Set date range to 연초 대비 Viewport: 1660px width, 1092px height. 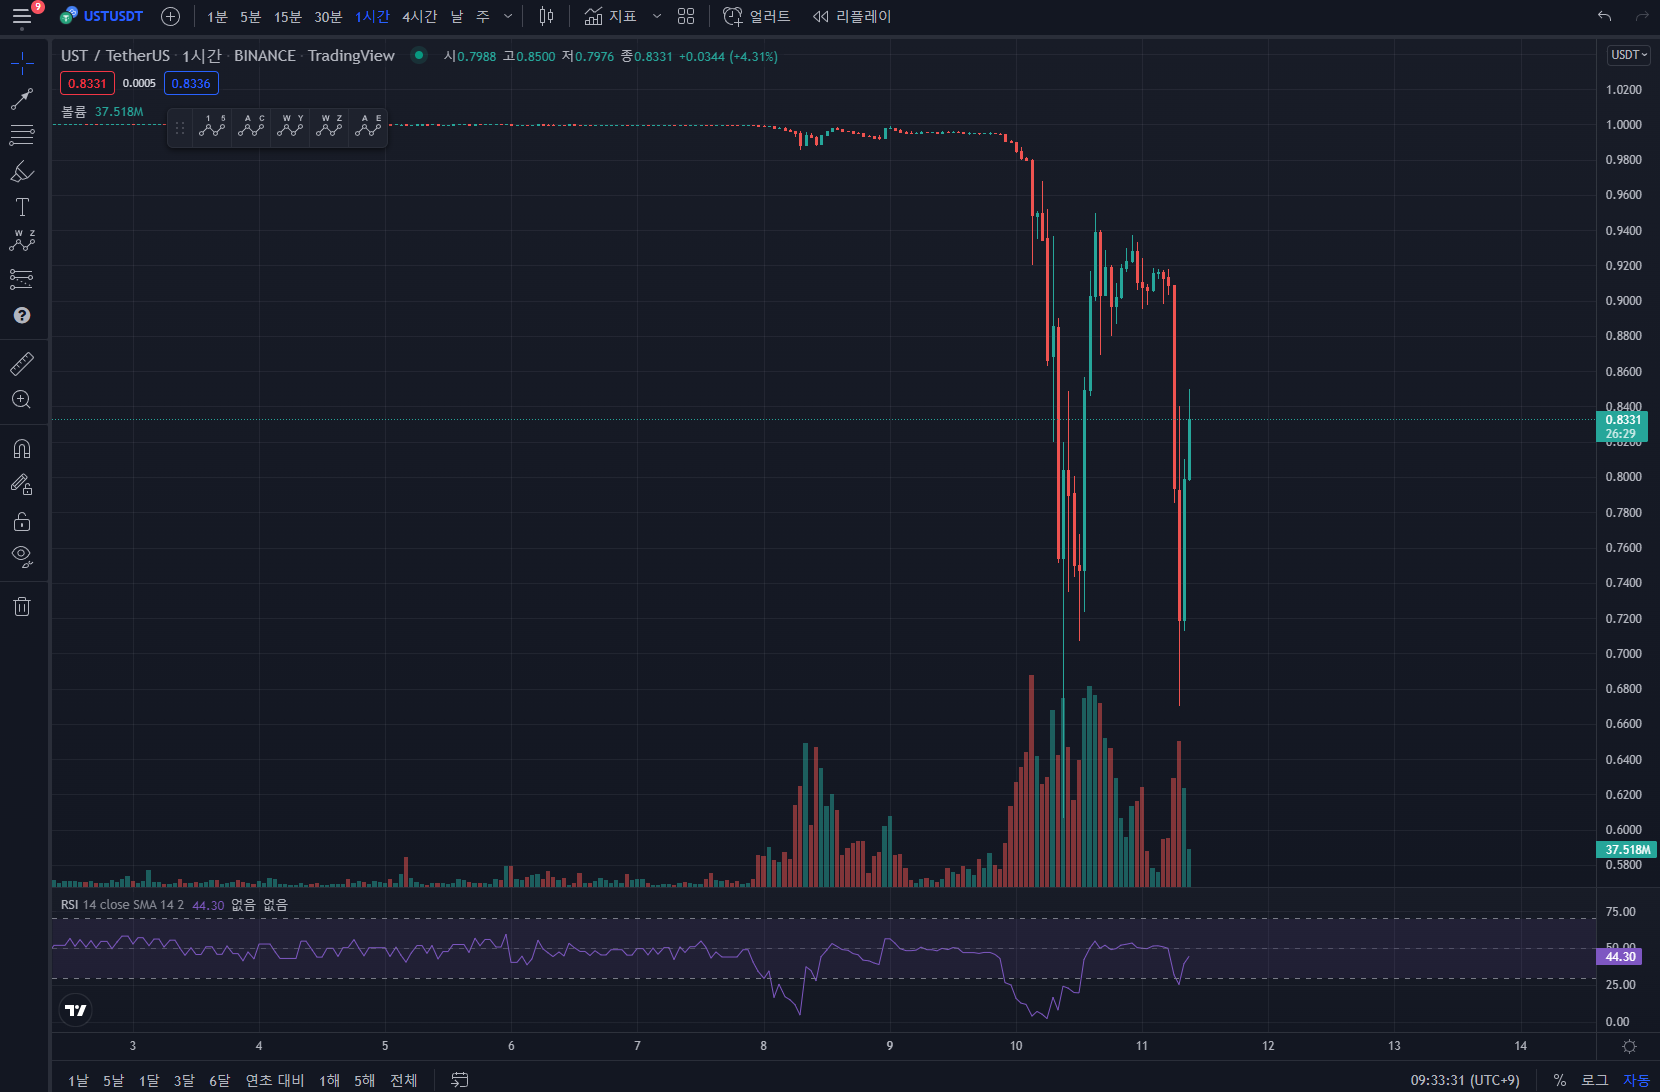pyautogui.click(x=275, y=1080)
